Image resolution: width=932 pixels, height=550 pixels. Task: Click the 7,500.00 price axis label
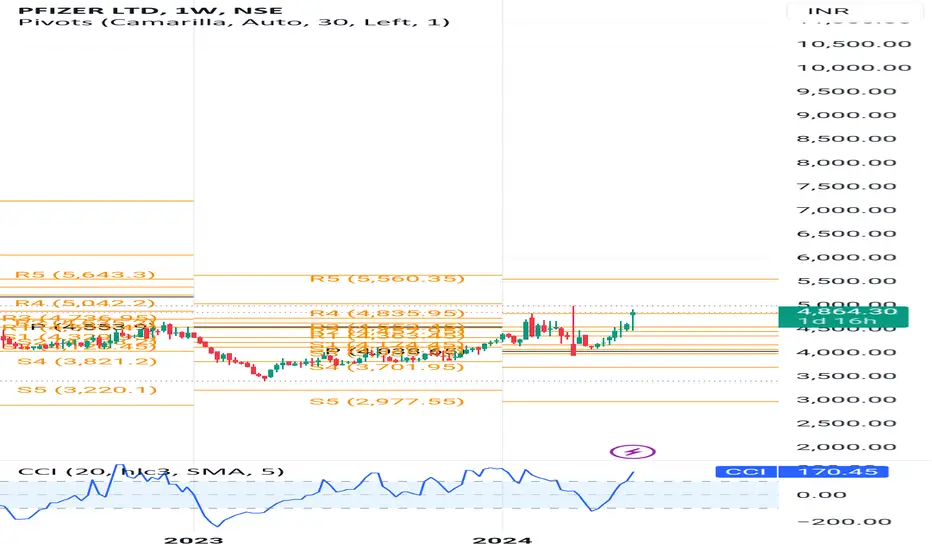[x=846, y=187]
